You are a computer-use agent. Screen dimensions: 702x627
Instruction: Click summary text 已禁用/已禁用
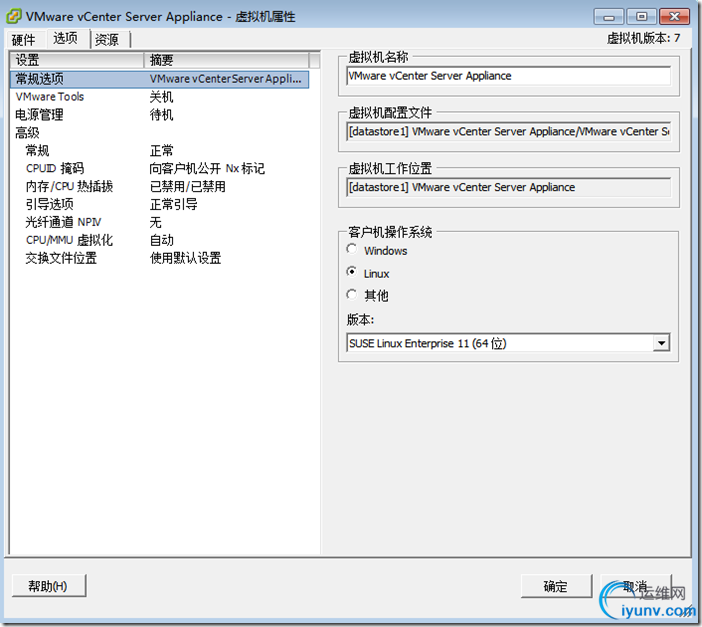[x=188, y=186]
